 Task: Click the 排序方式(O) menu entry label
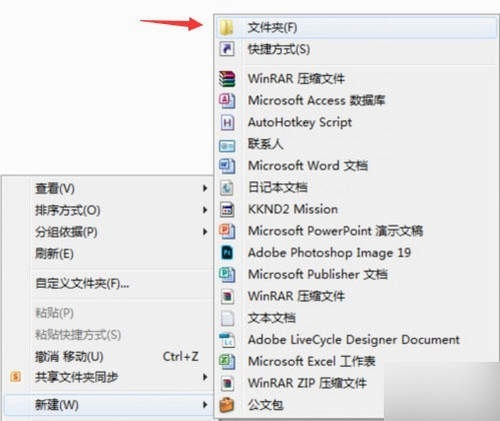(x=68, y=210)
